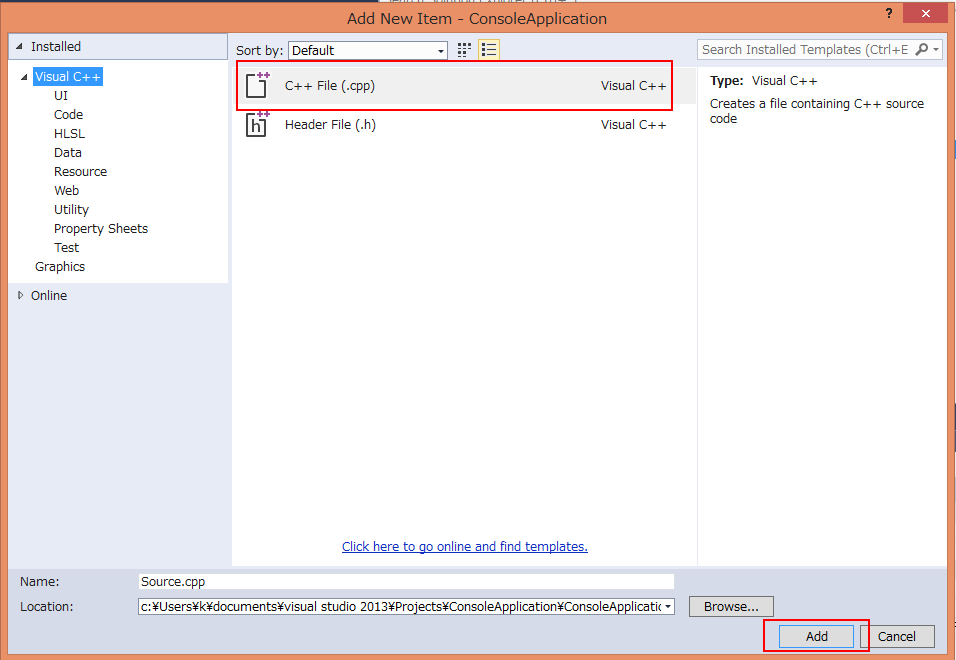Focus the Name field containing Source.cpp
The image size is (956, 660).
(x=406, y=581)
